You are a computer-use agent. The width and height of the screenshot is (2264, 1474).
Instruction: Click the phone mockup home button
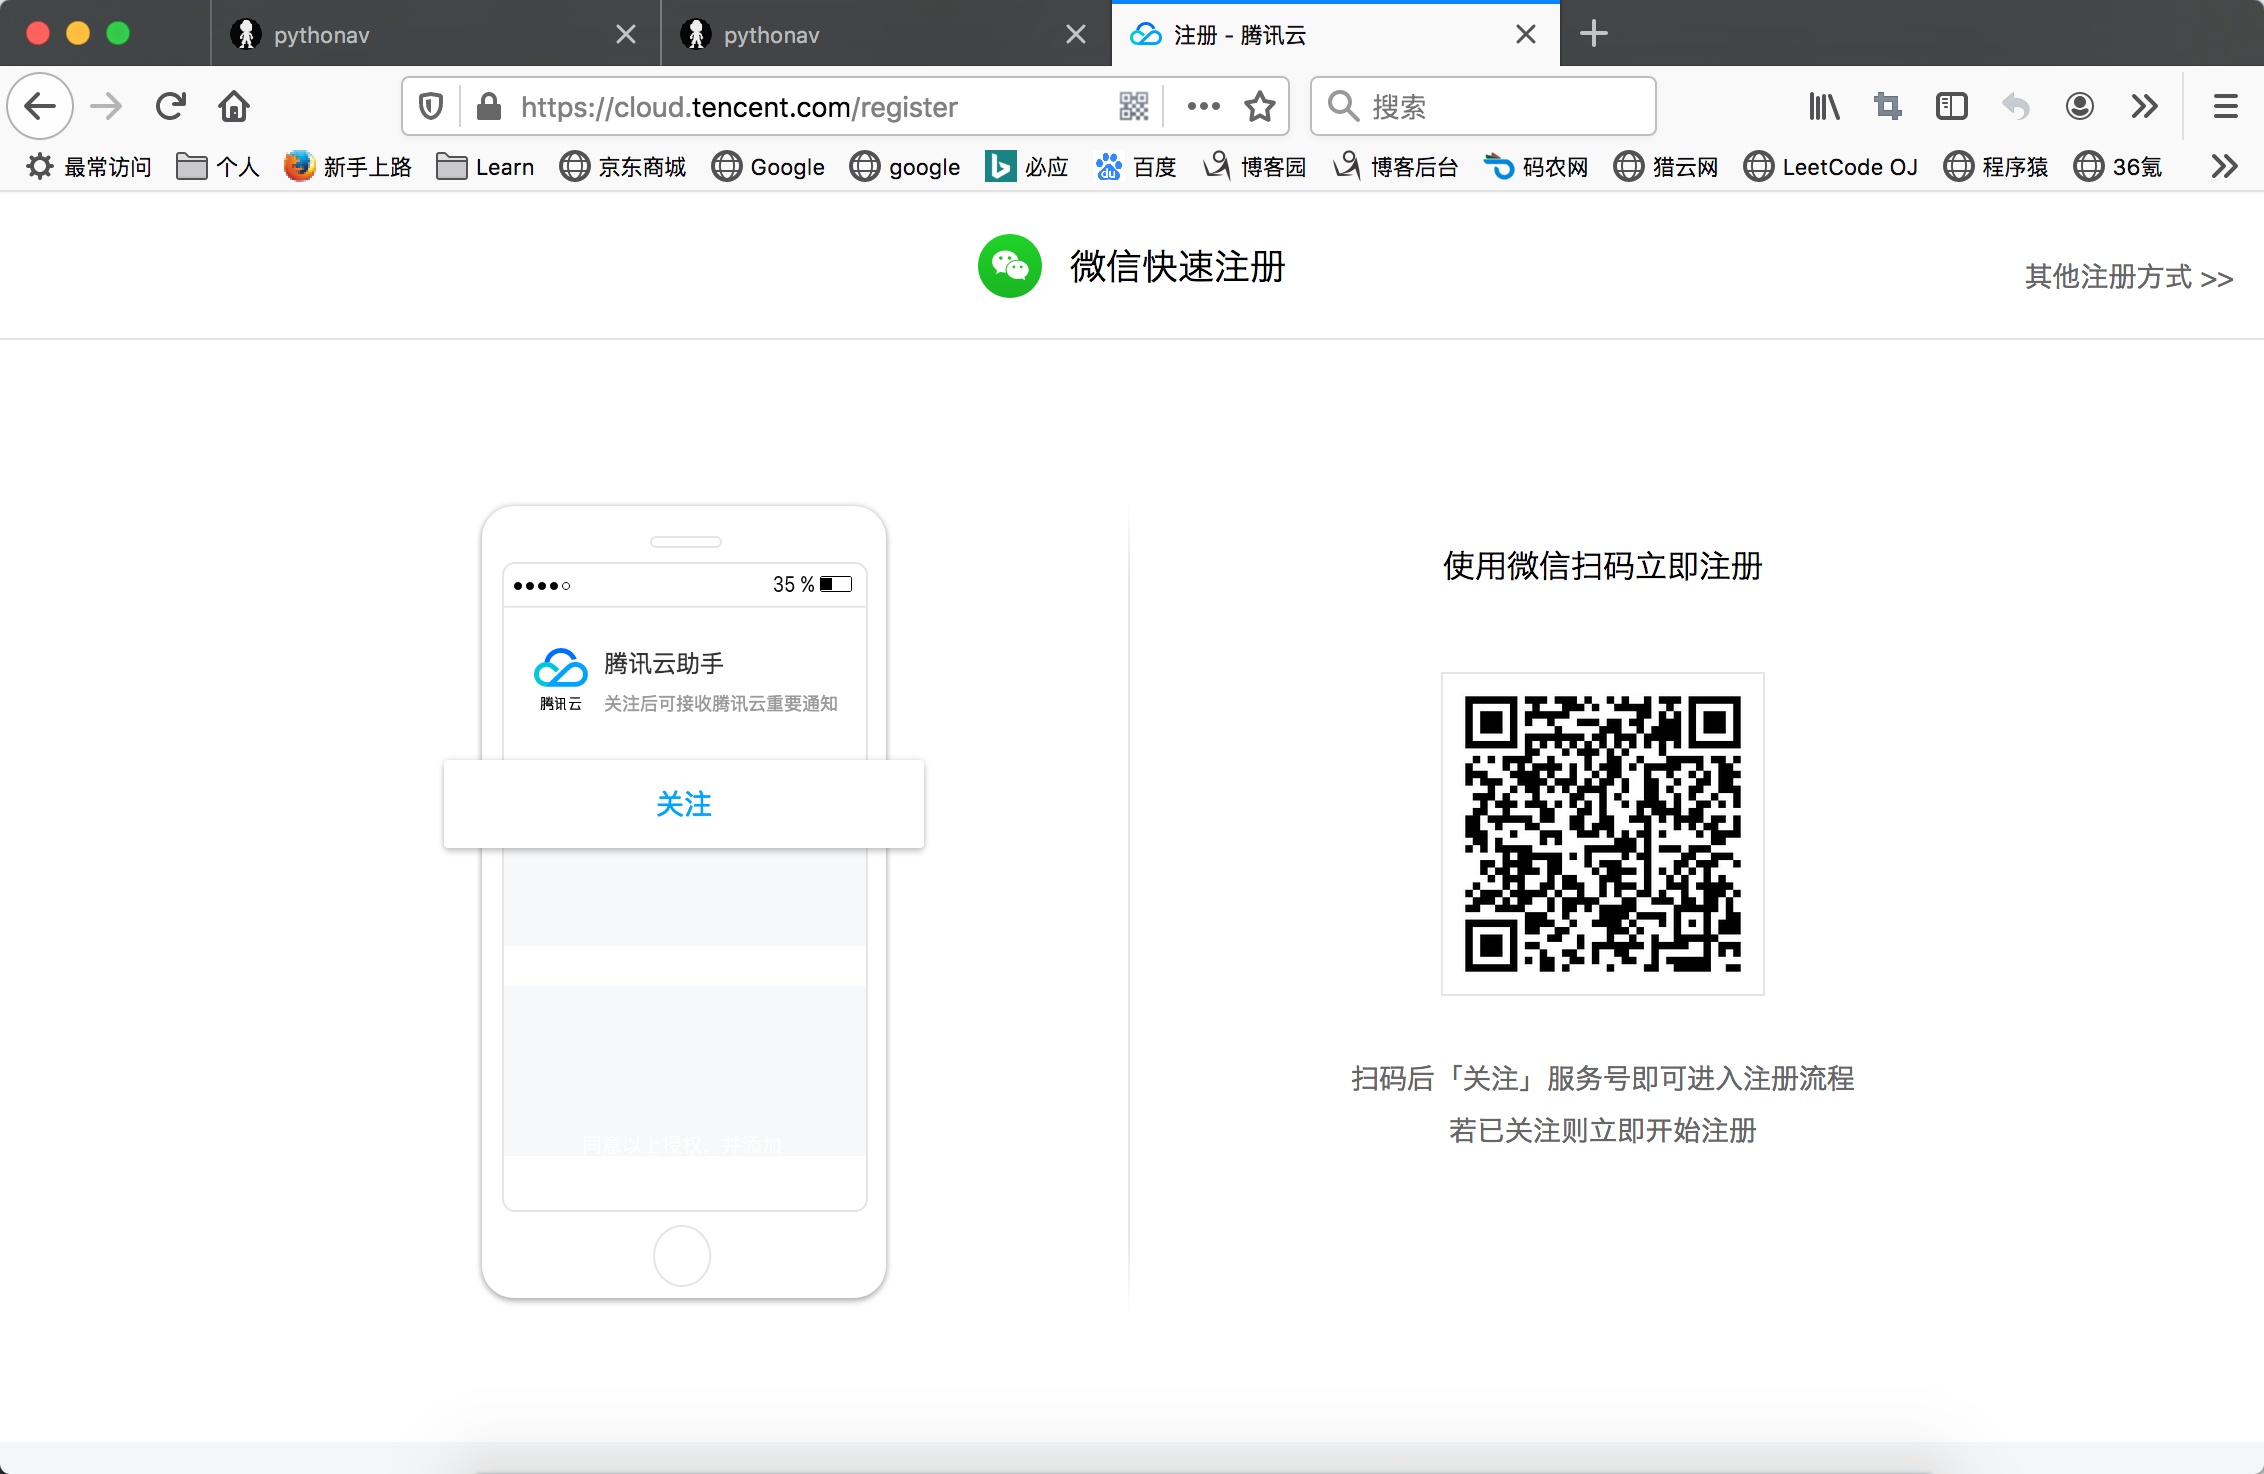(x=682, y=1256)
